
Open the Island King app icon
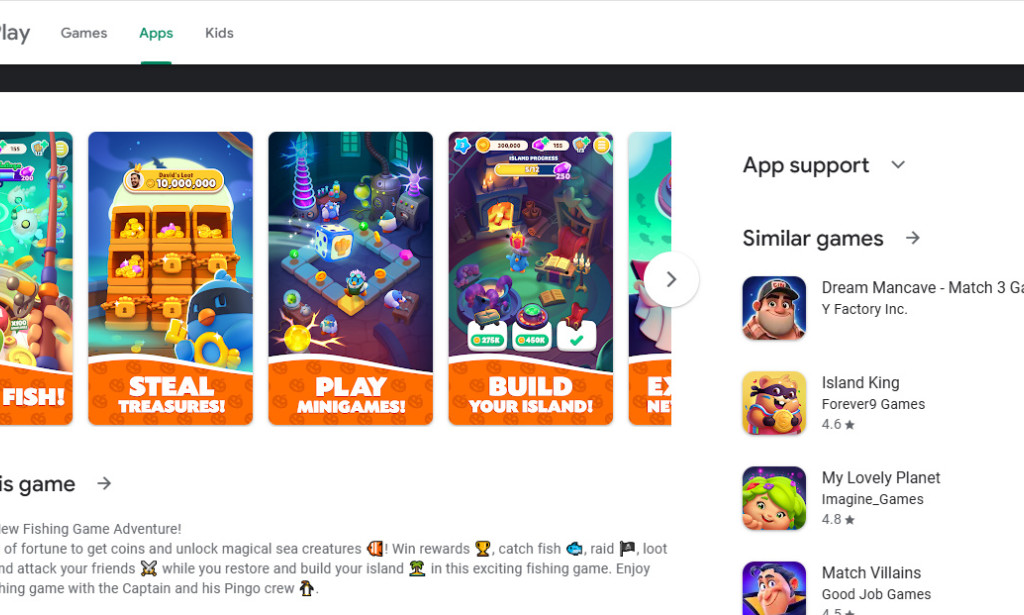point(774,403)
